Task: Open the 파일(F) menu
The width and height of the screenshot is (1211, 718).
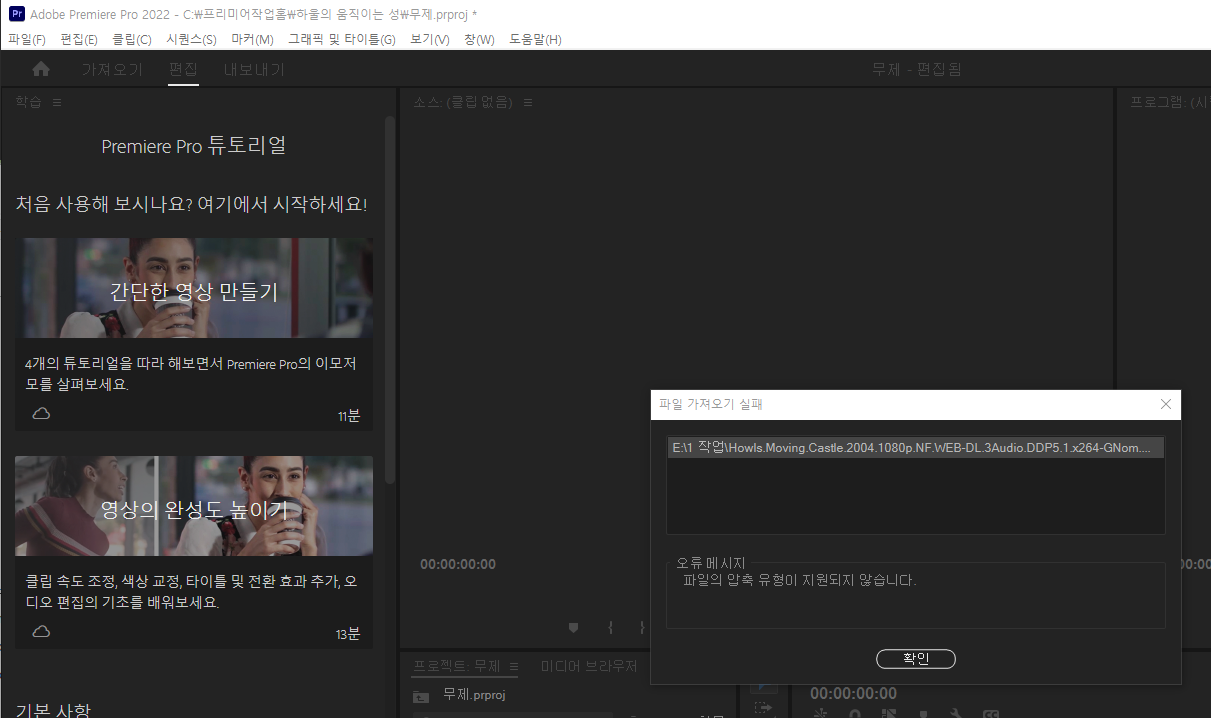Action: click(27, 39)
